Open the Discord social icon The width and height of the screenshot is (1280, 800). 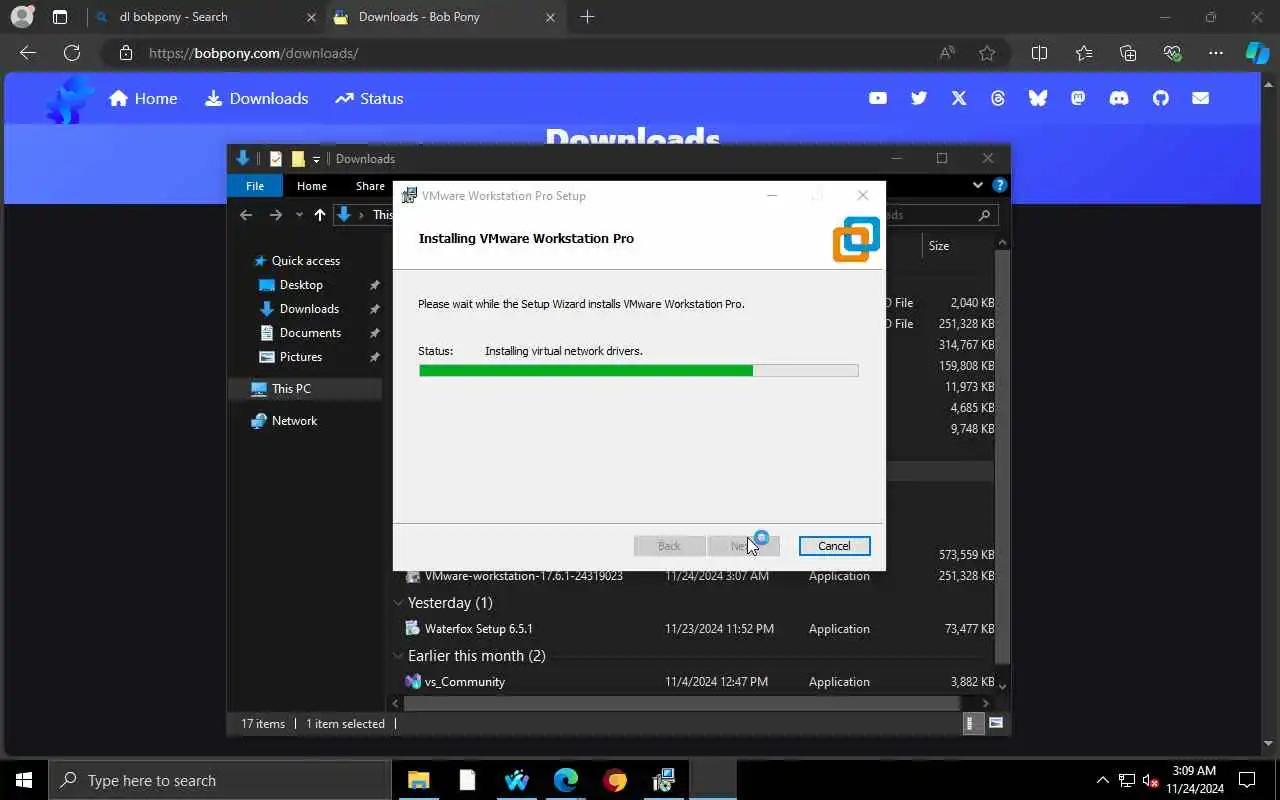(1119, 98)
